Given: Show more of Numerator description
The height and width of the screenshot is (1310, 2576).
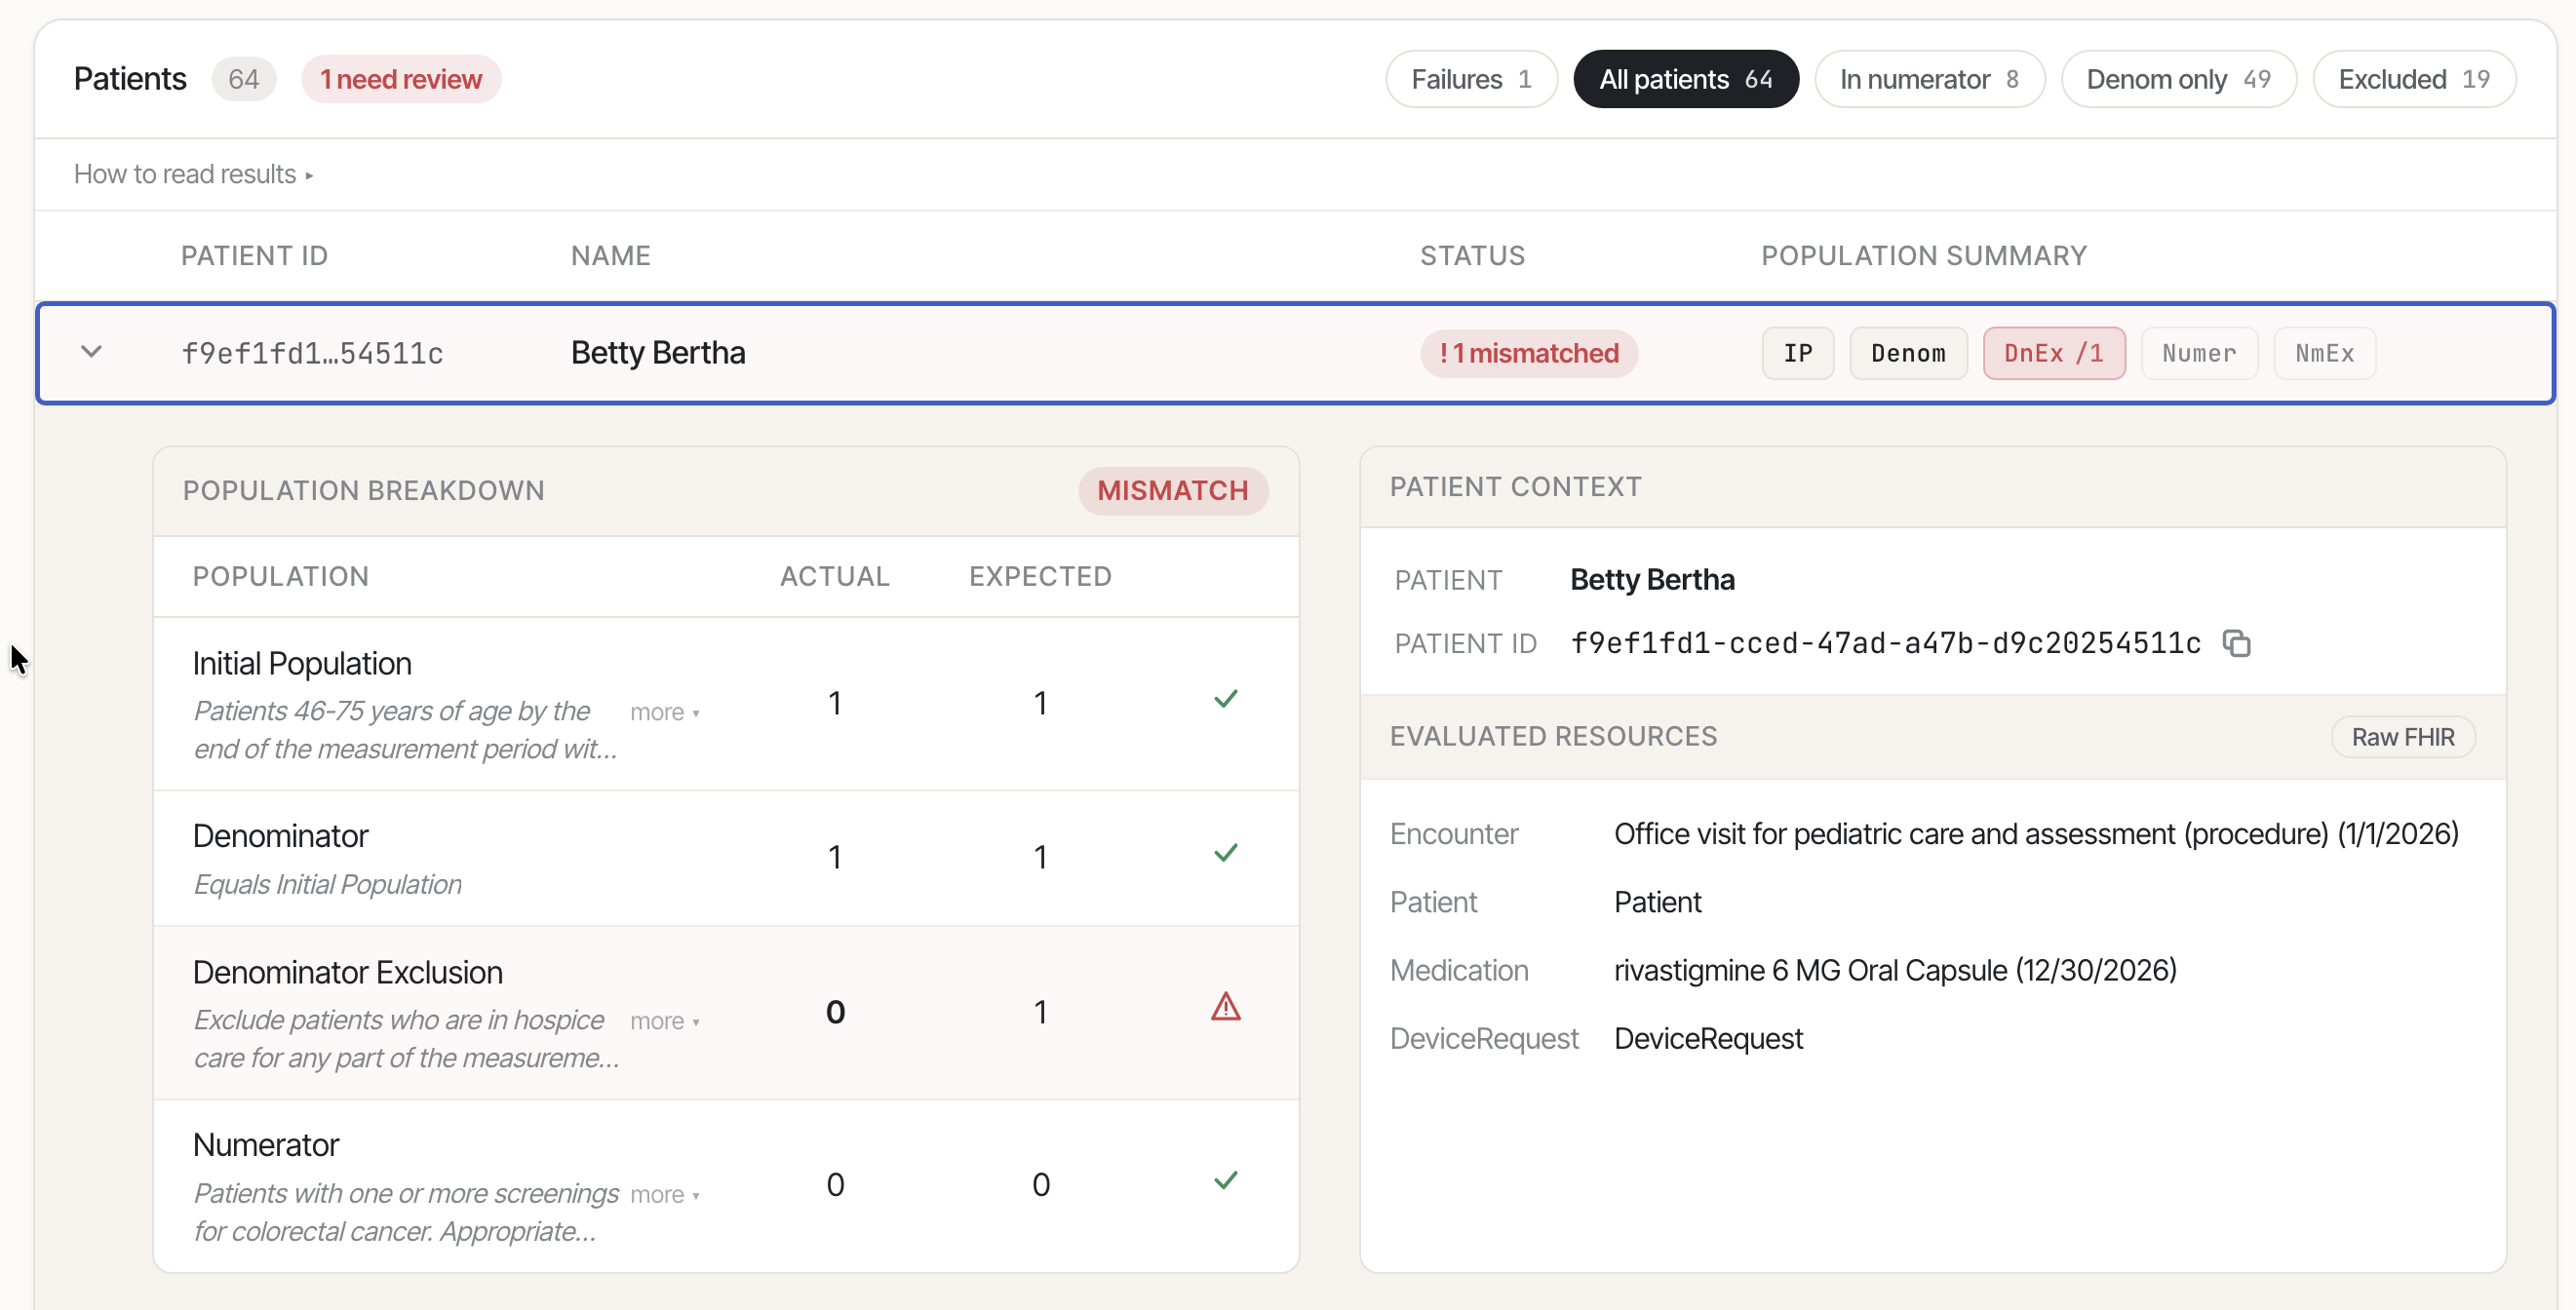Looking at the screenshot, I should point(664,1194).
